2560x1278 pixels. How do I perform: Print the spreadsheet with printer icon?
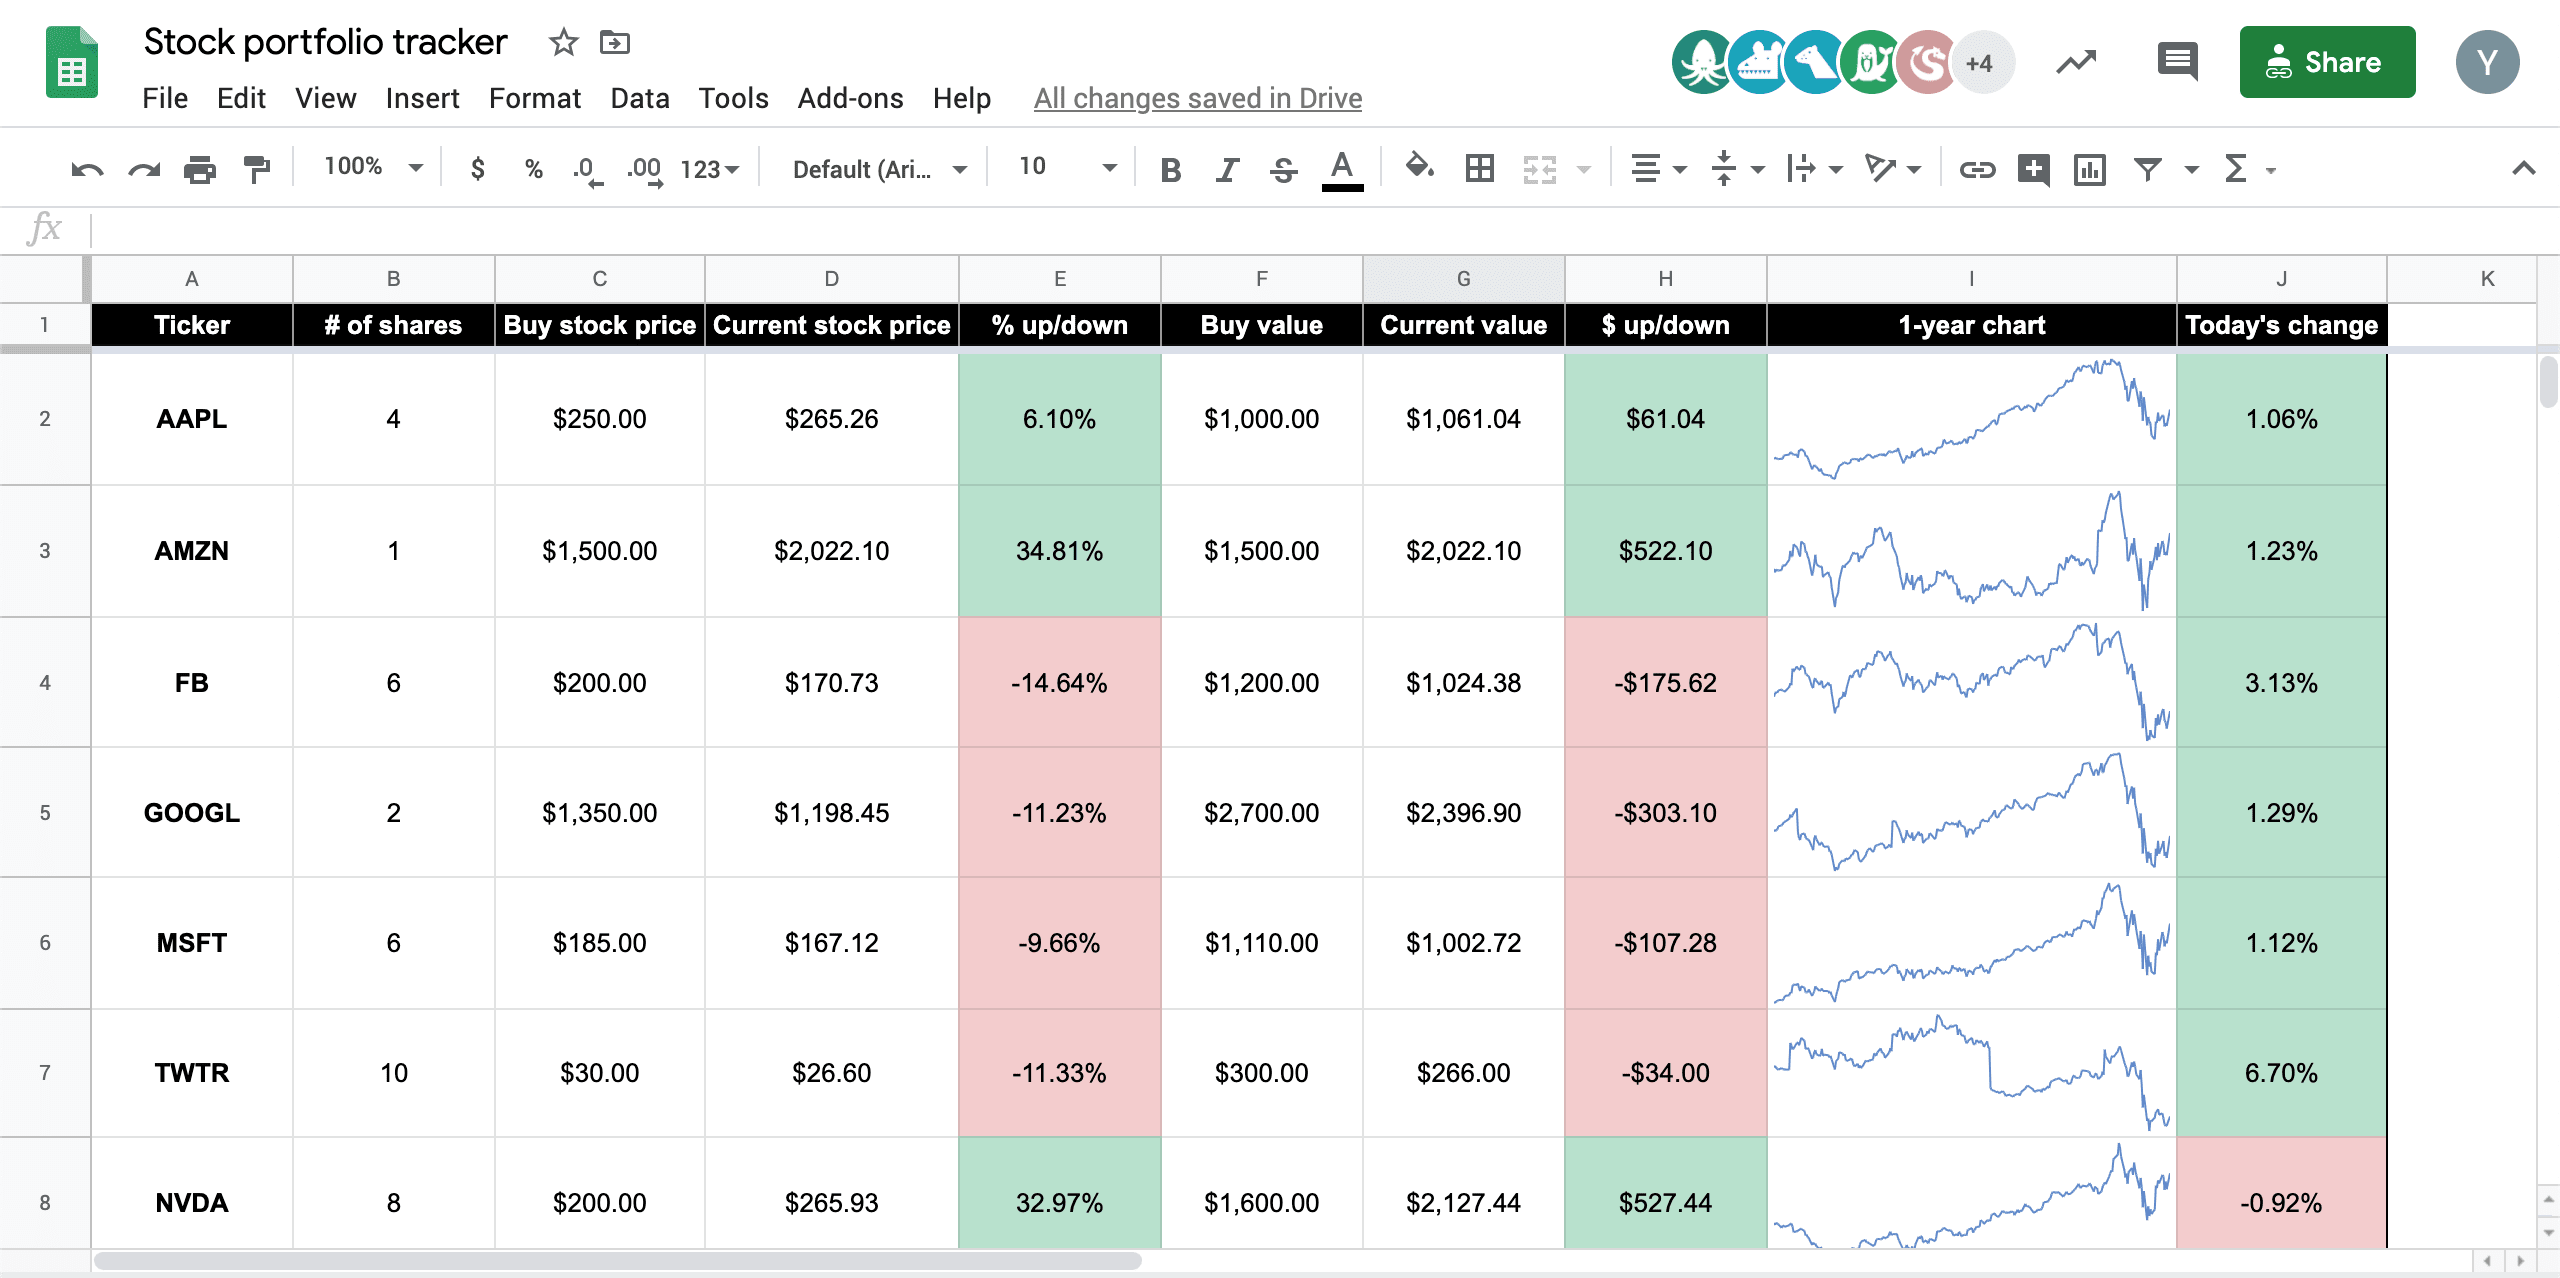point(200,170)
